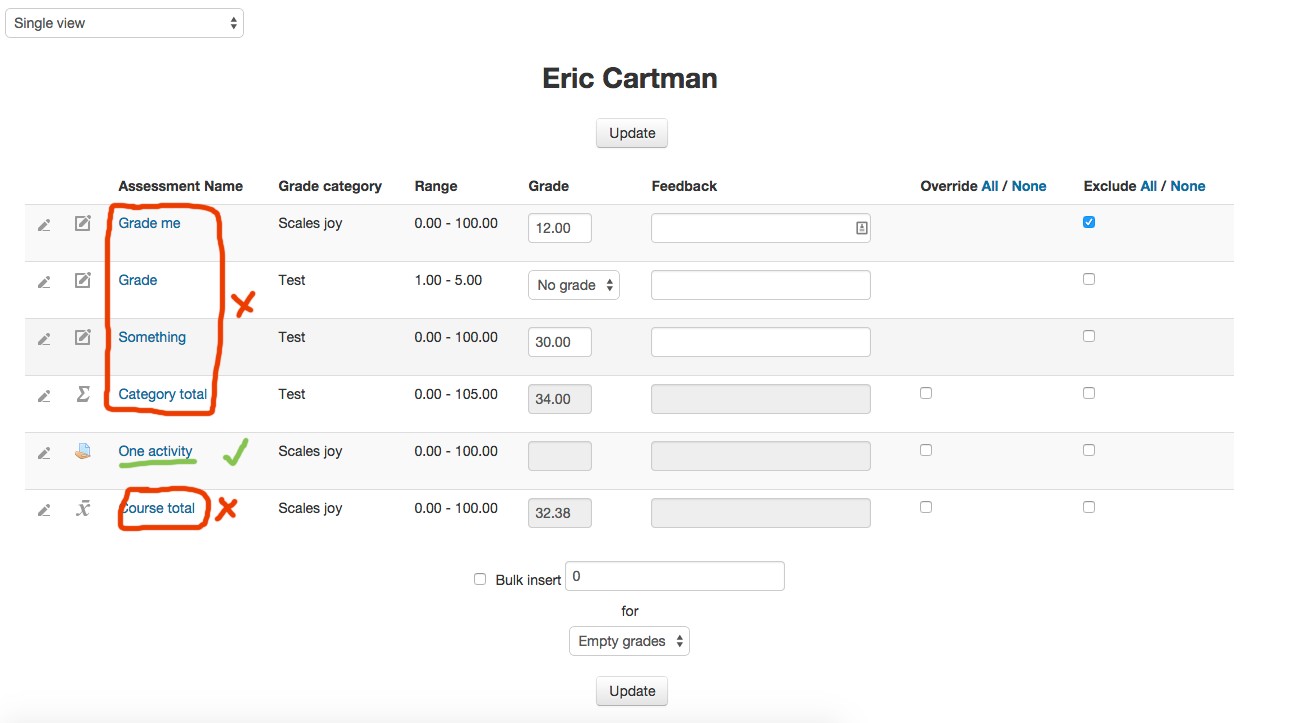
Task: Enable Exclude for One activity
Action: coord(1089,450)
